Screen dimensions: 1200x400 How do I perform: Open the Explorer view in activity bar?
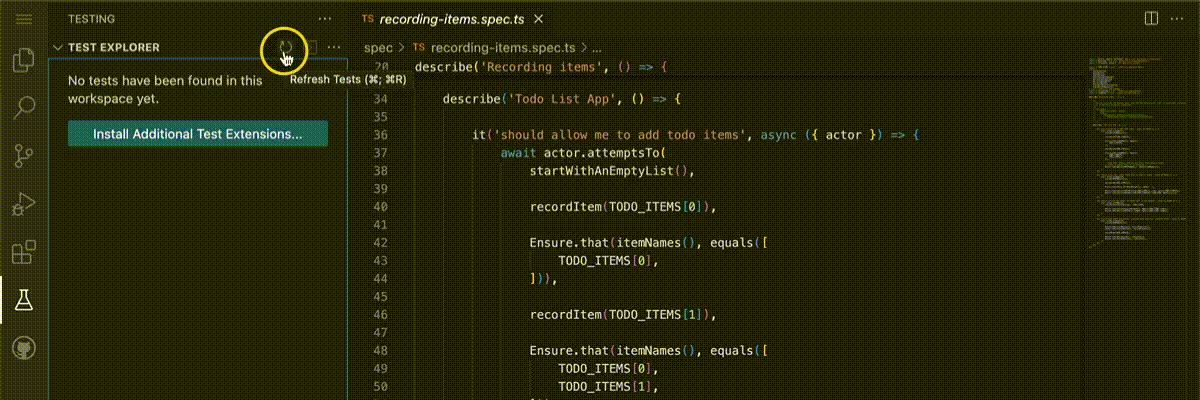(22, 60)
